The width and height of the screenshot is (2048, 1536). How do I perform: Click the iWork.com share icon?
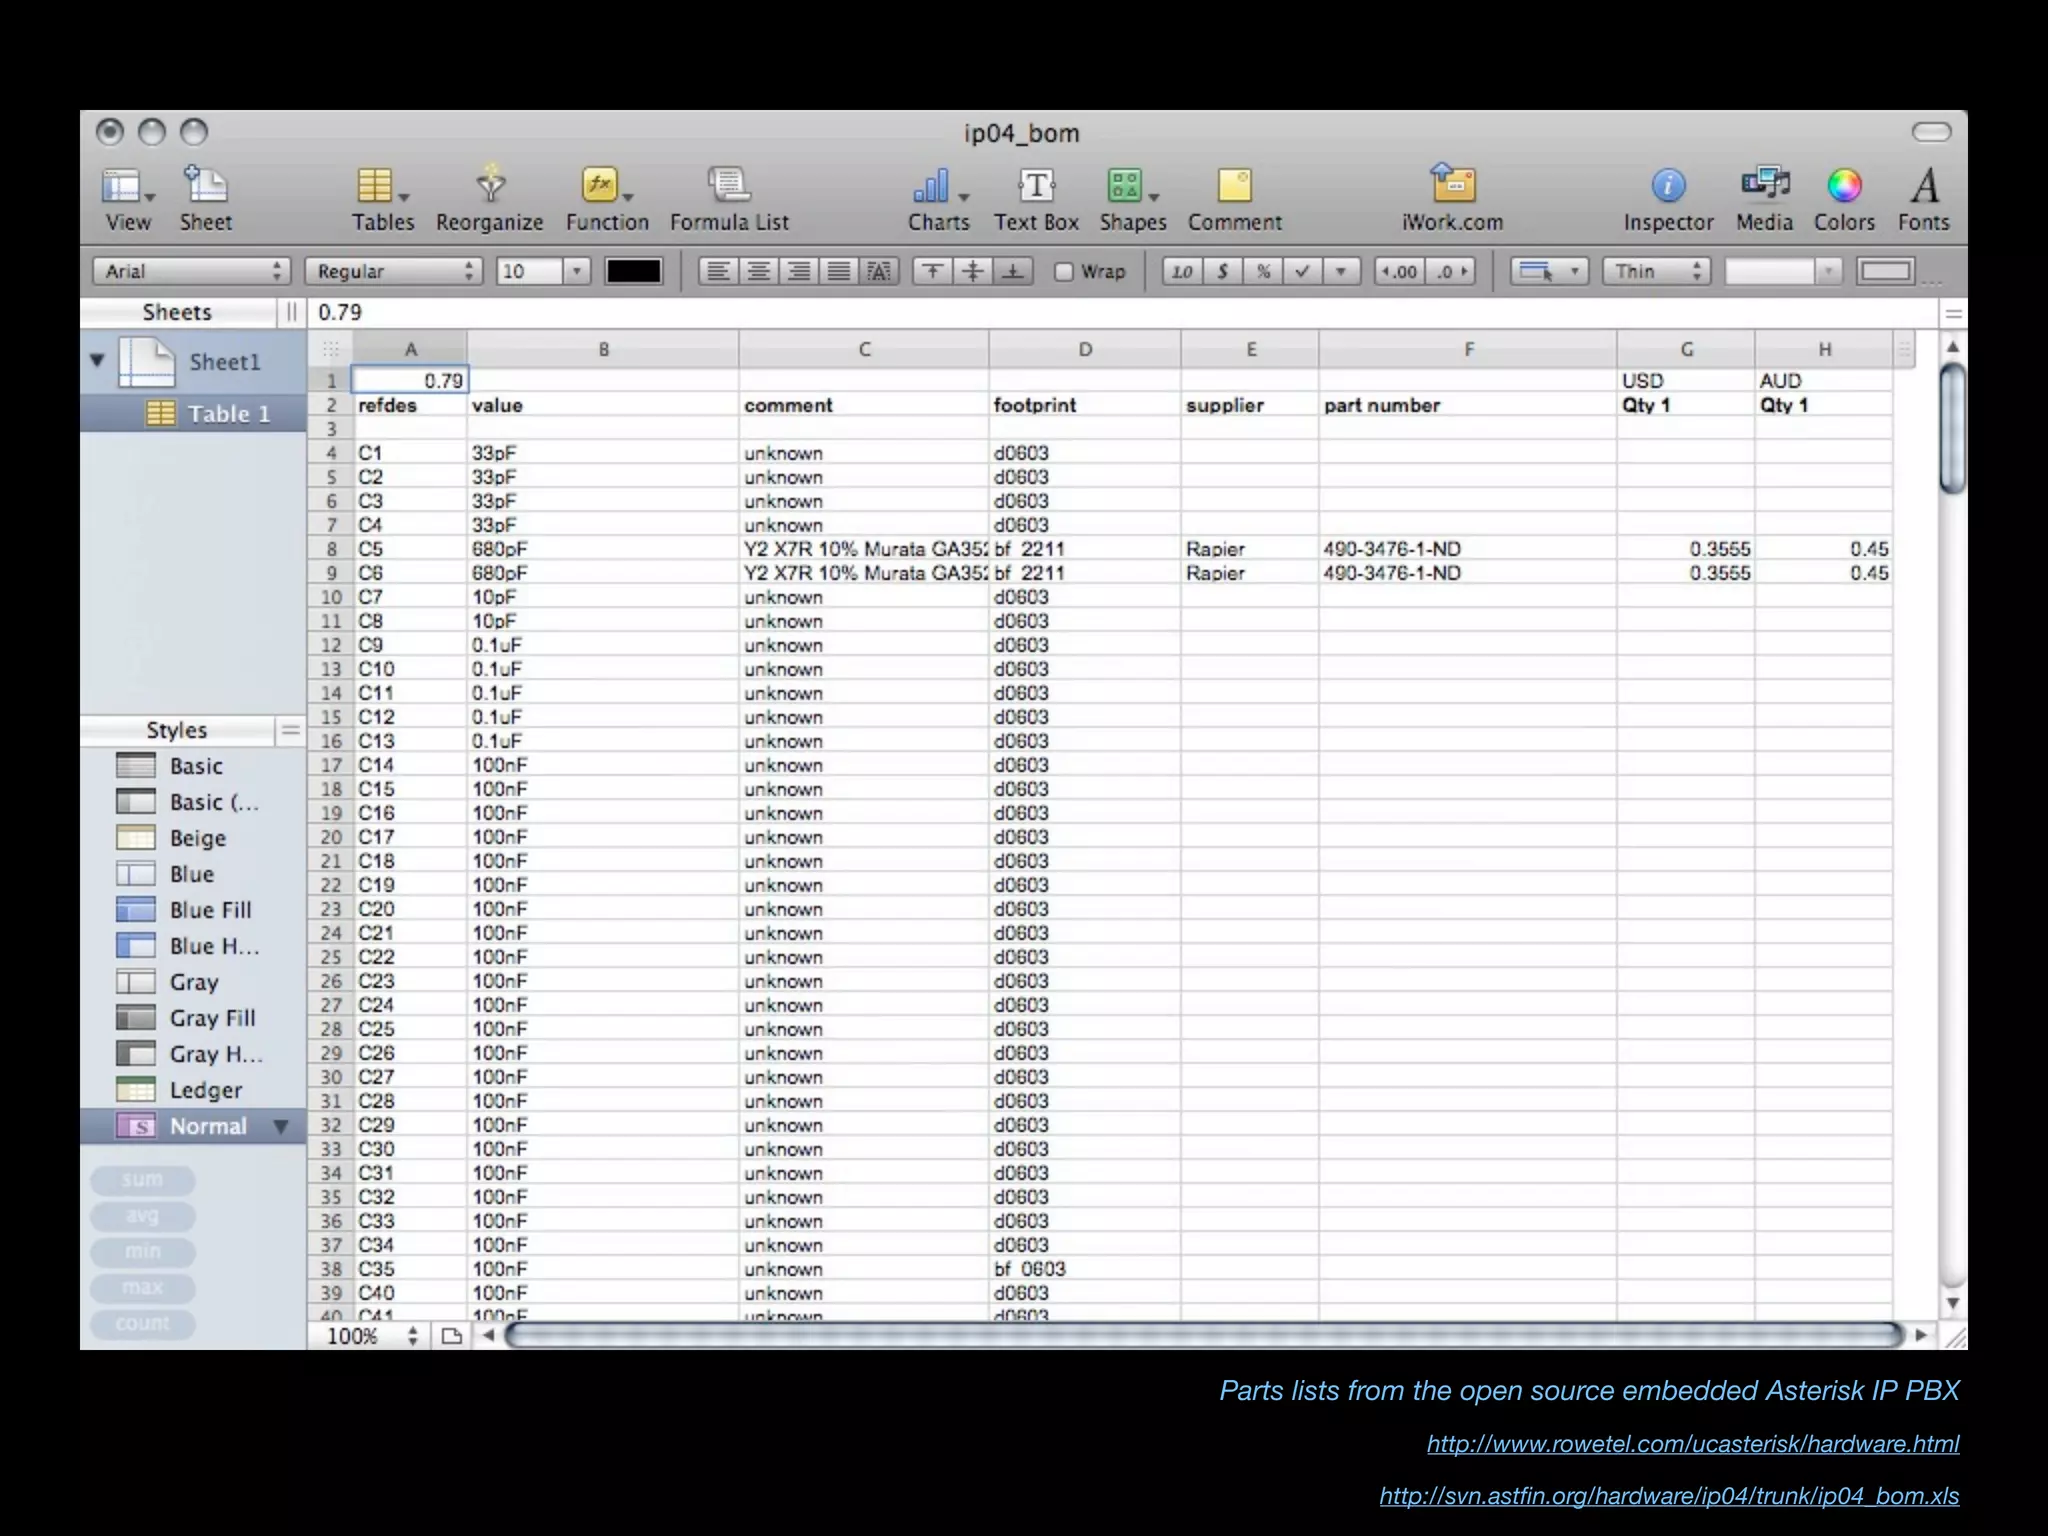1452,187
